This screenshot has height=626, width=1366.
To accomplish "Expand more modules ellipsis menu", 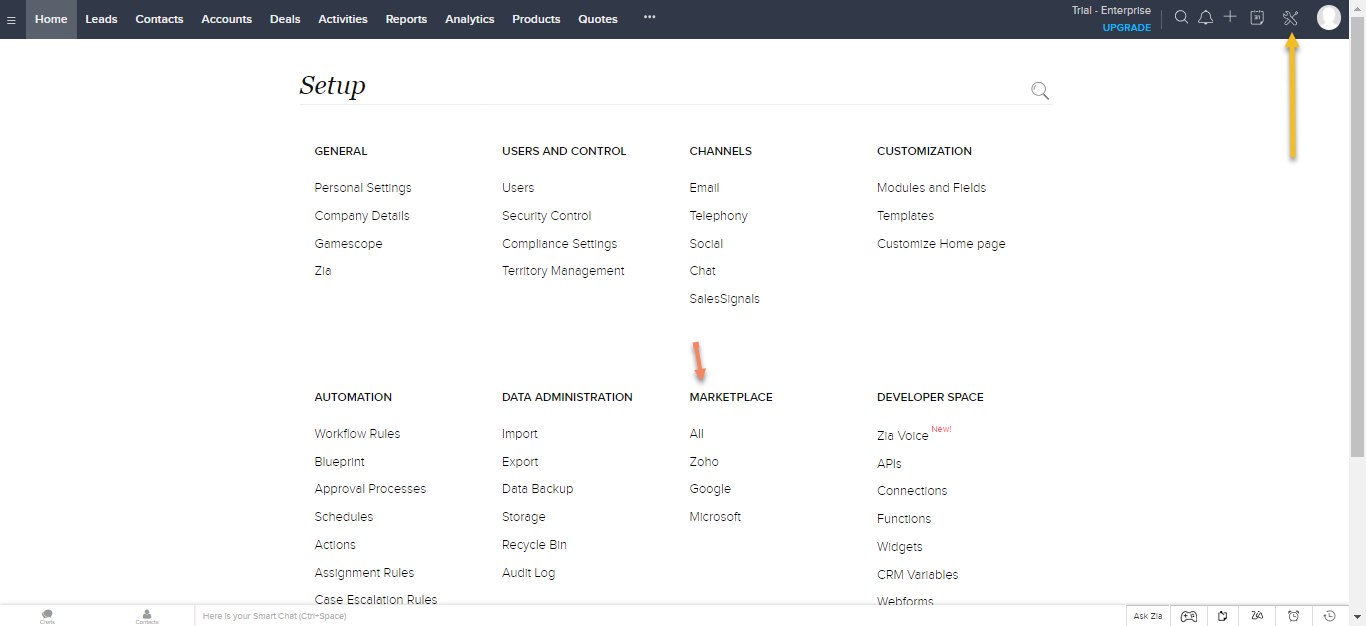I will 650,17.
